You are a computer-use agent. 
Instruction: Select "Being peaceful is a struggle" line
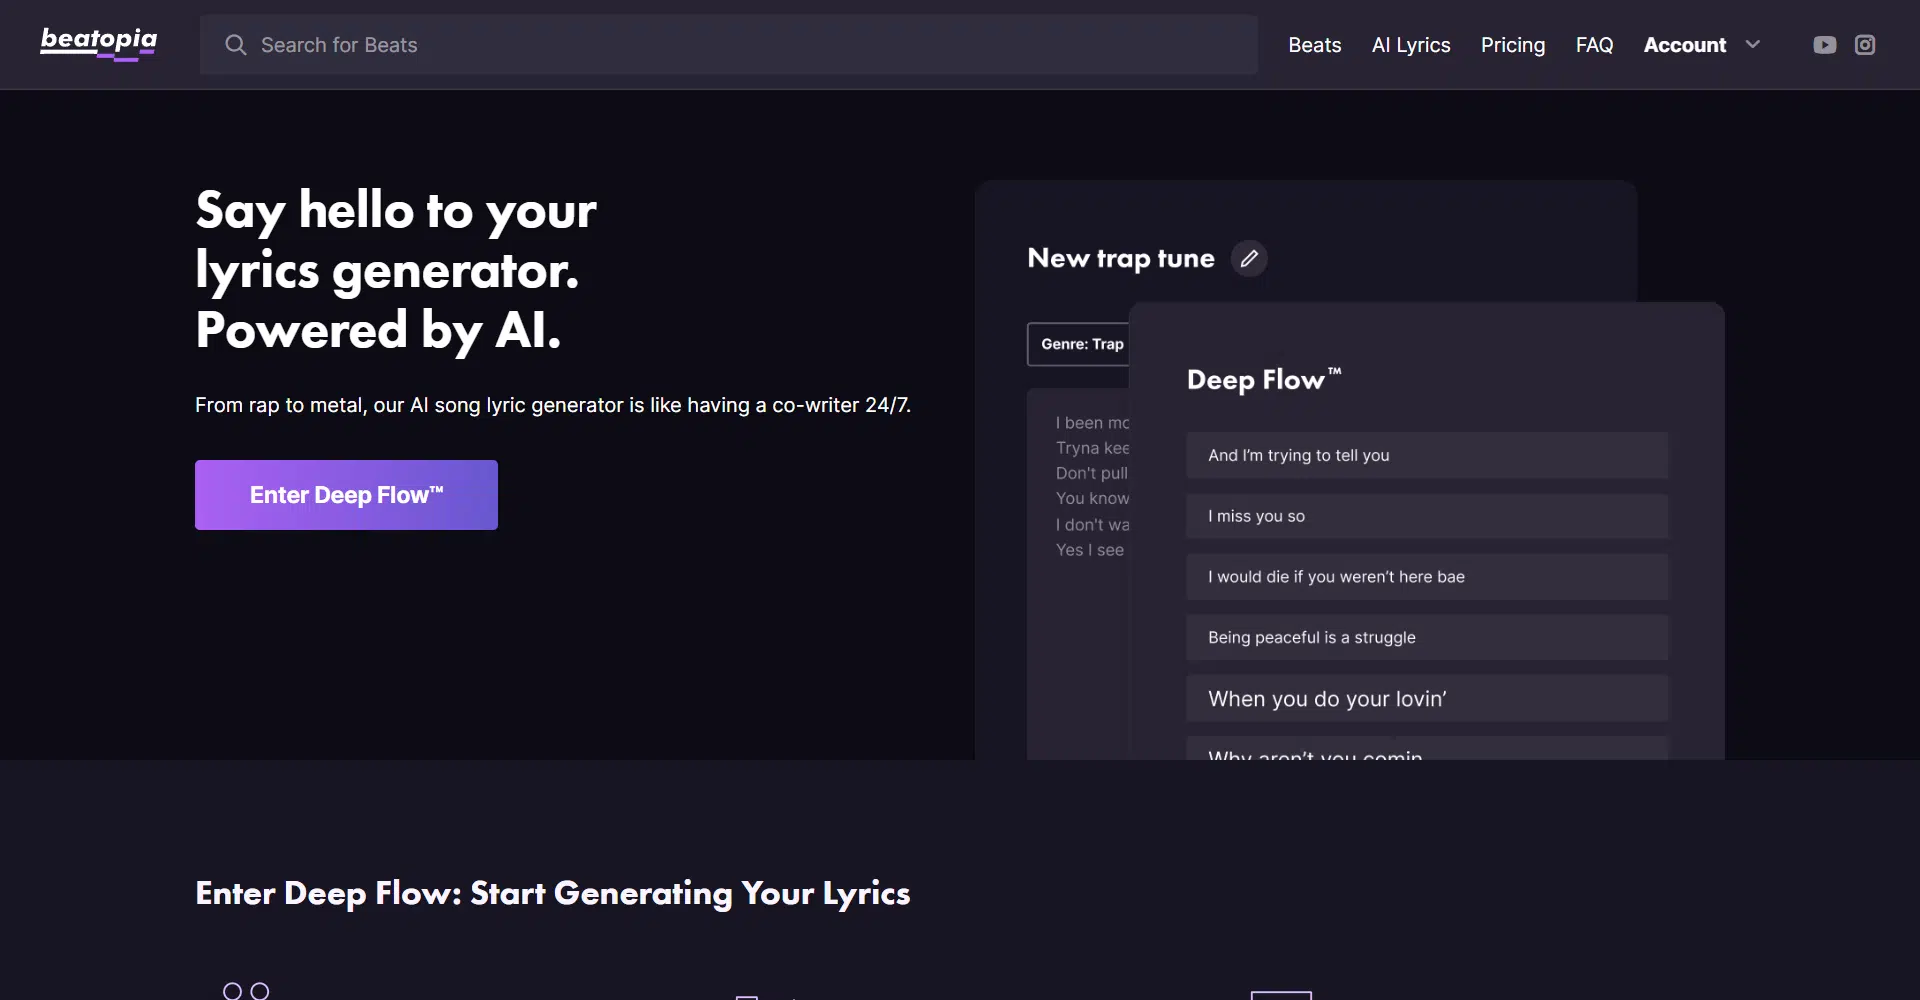tap(1426, 638)
